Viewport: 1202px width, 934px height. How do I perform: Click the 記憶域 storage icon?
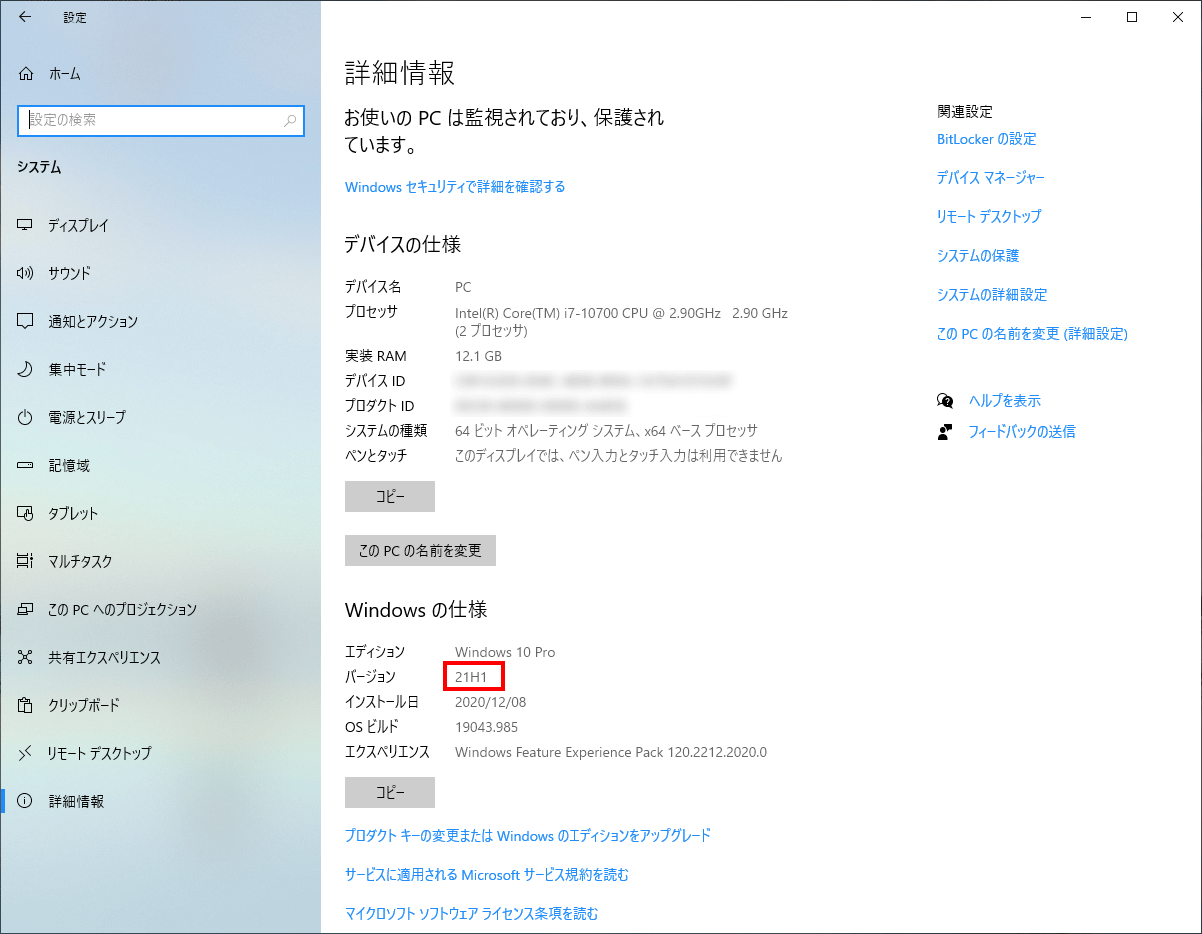(x=26, y=465)
